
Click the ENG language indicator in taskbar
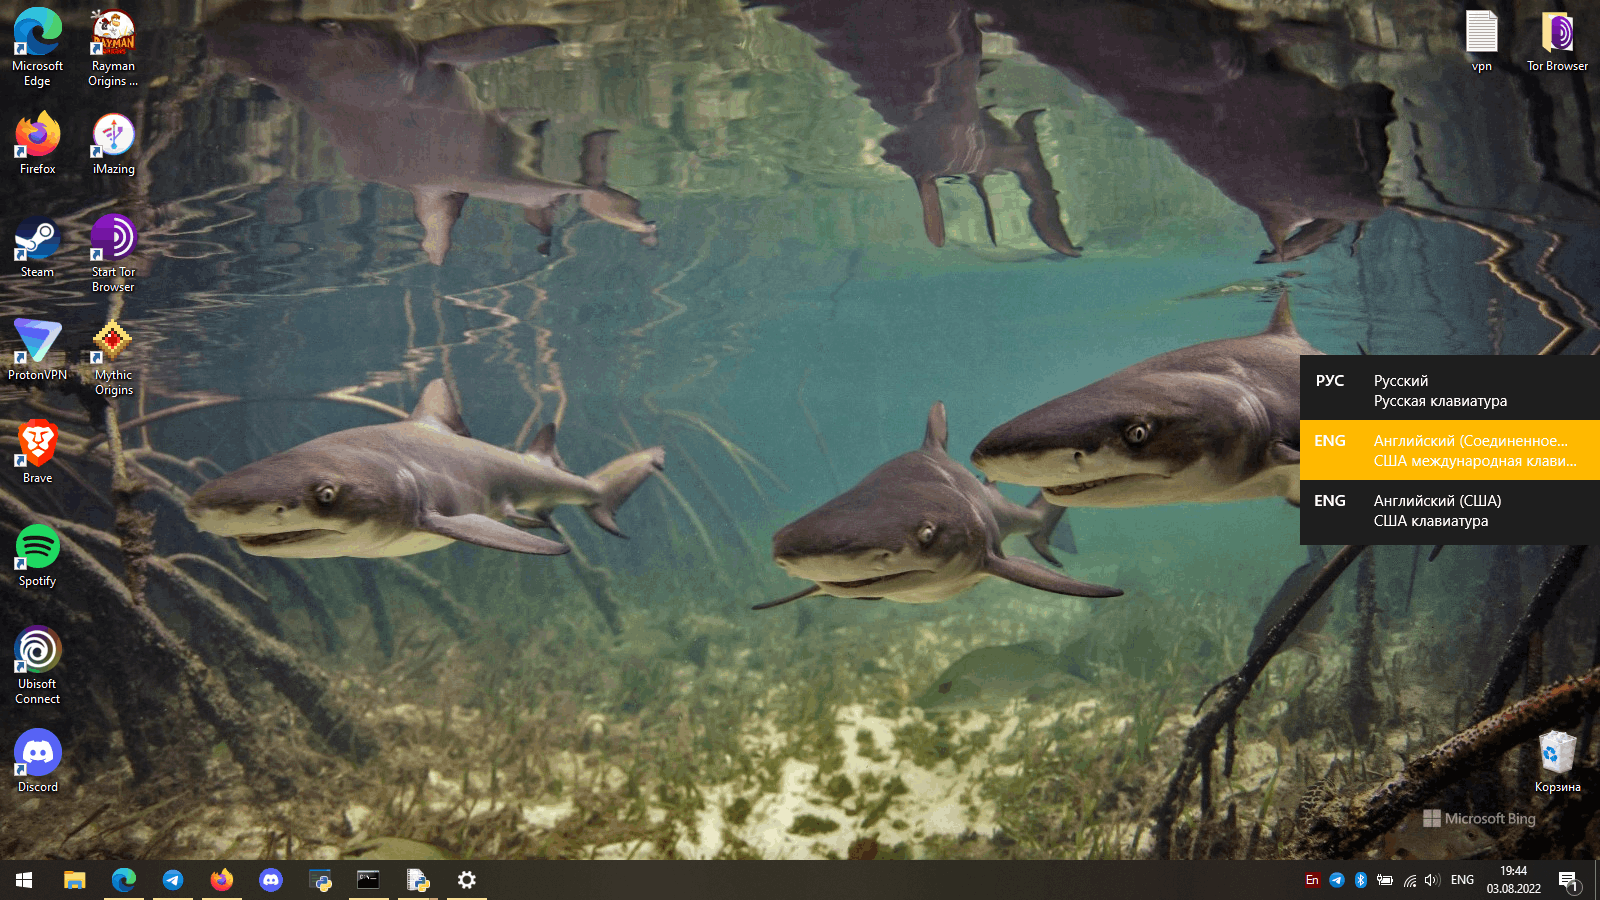1462,880
